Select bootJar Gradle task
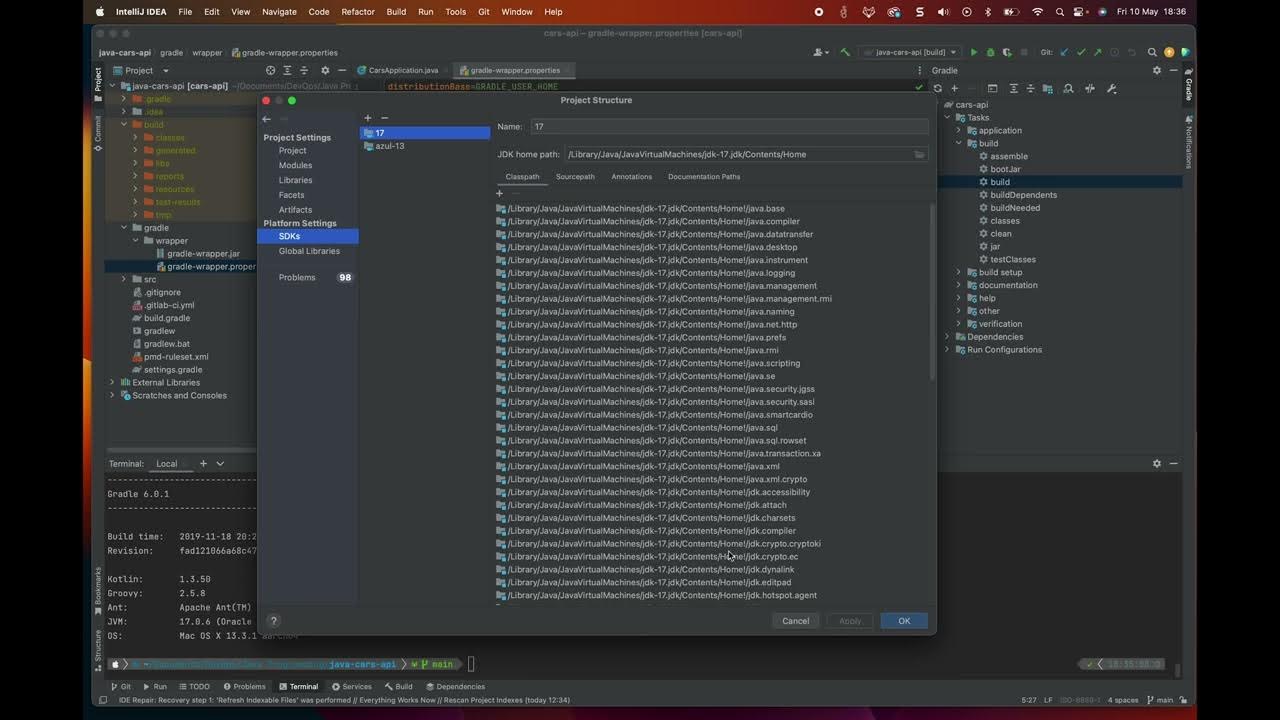Viewport: 1280px width, 720px height. (x=1005, y=169)
